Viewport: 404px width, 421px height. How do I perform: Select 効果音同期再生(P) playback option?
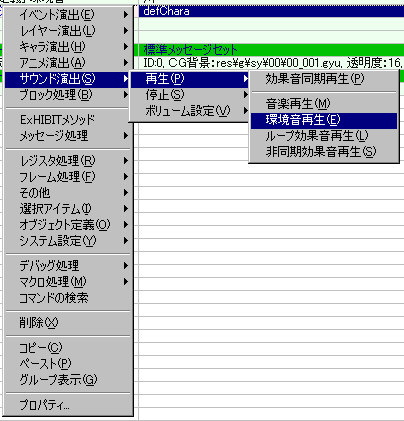323,79
